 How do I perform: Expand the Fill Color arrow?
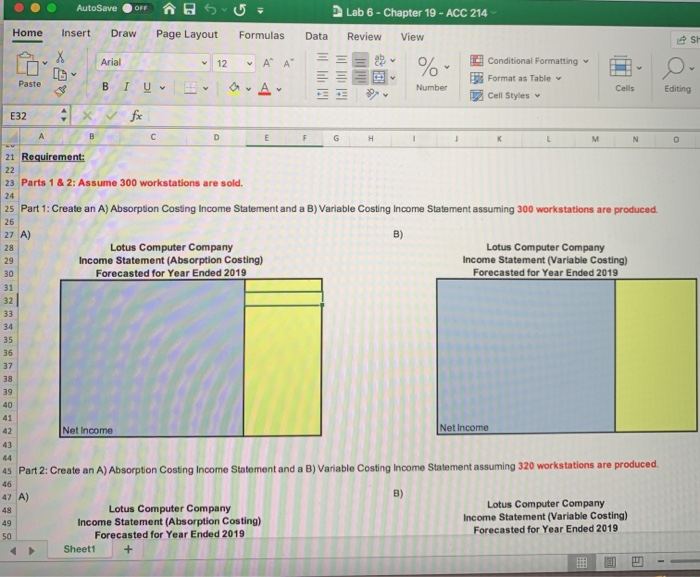(248, 89)
